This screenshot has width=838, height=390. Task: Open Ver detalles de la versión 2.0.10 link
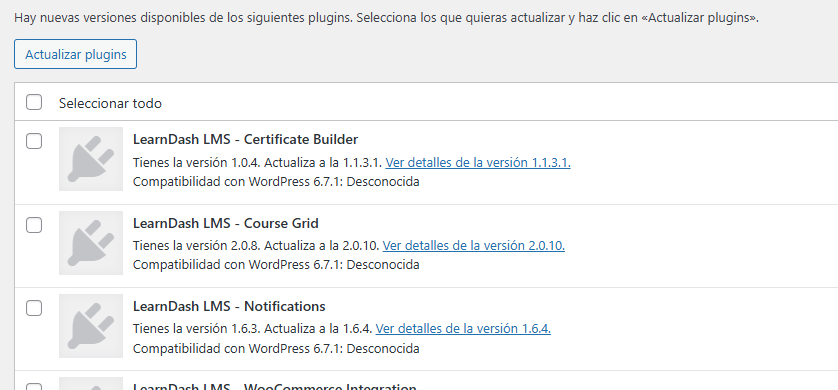474,246
